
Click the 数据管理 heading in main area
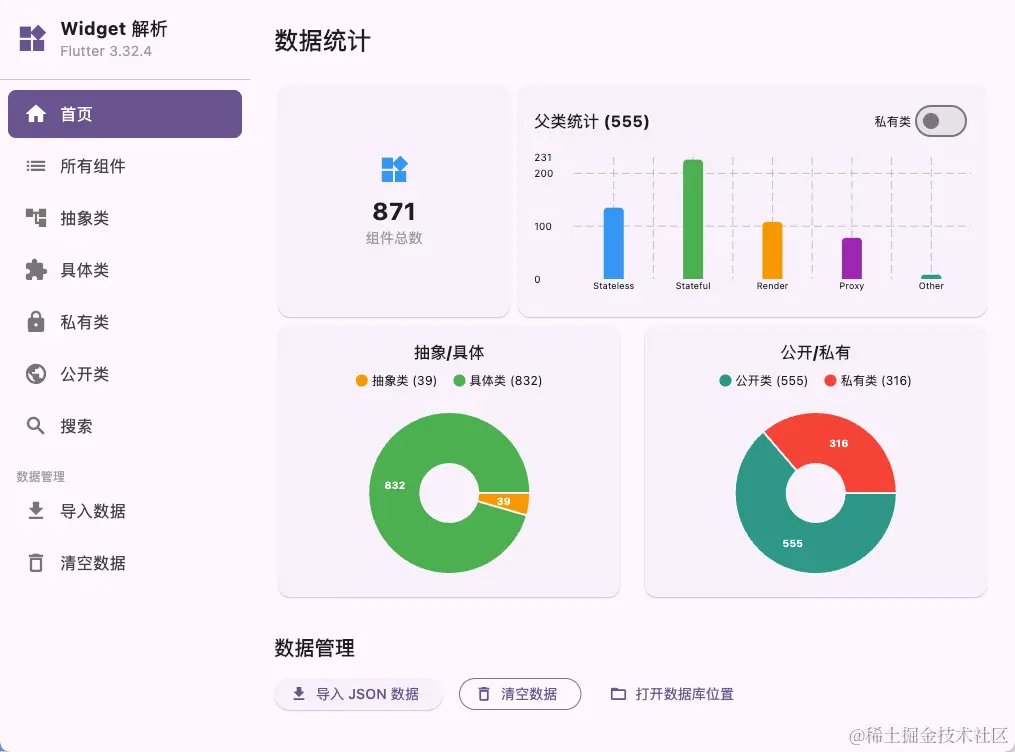point(315,648)
